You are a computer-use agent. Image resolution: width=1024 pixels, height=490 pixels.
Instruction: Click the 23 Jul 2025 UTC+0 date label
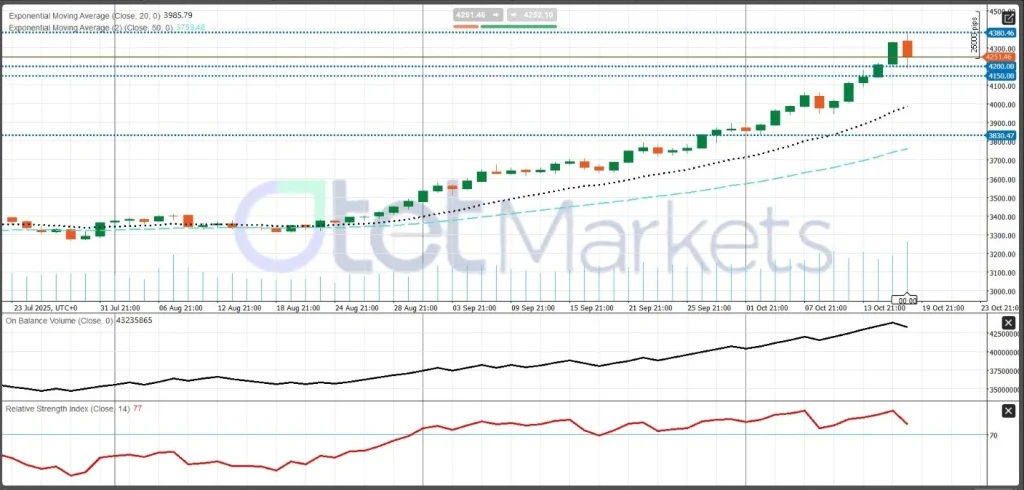tap(45, 308)
